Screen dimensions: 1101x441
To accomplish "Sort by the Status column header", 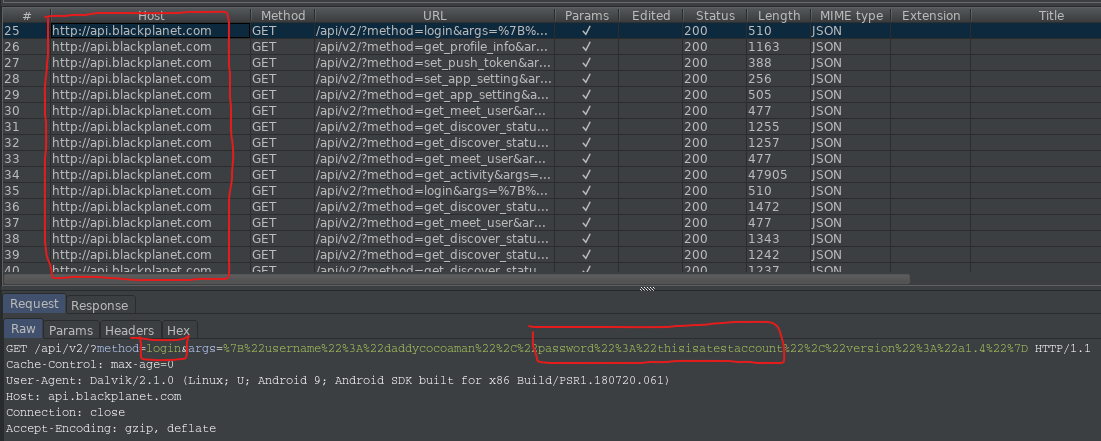I will (715, 16).
